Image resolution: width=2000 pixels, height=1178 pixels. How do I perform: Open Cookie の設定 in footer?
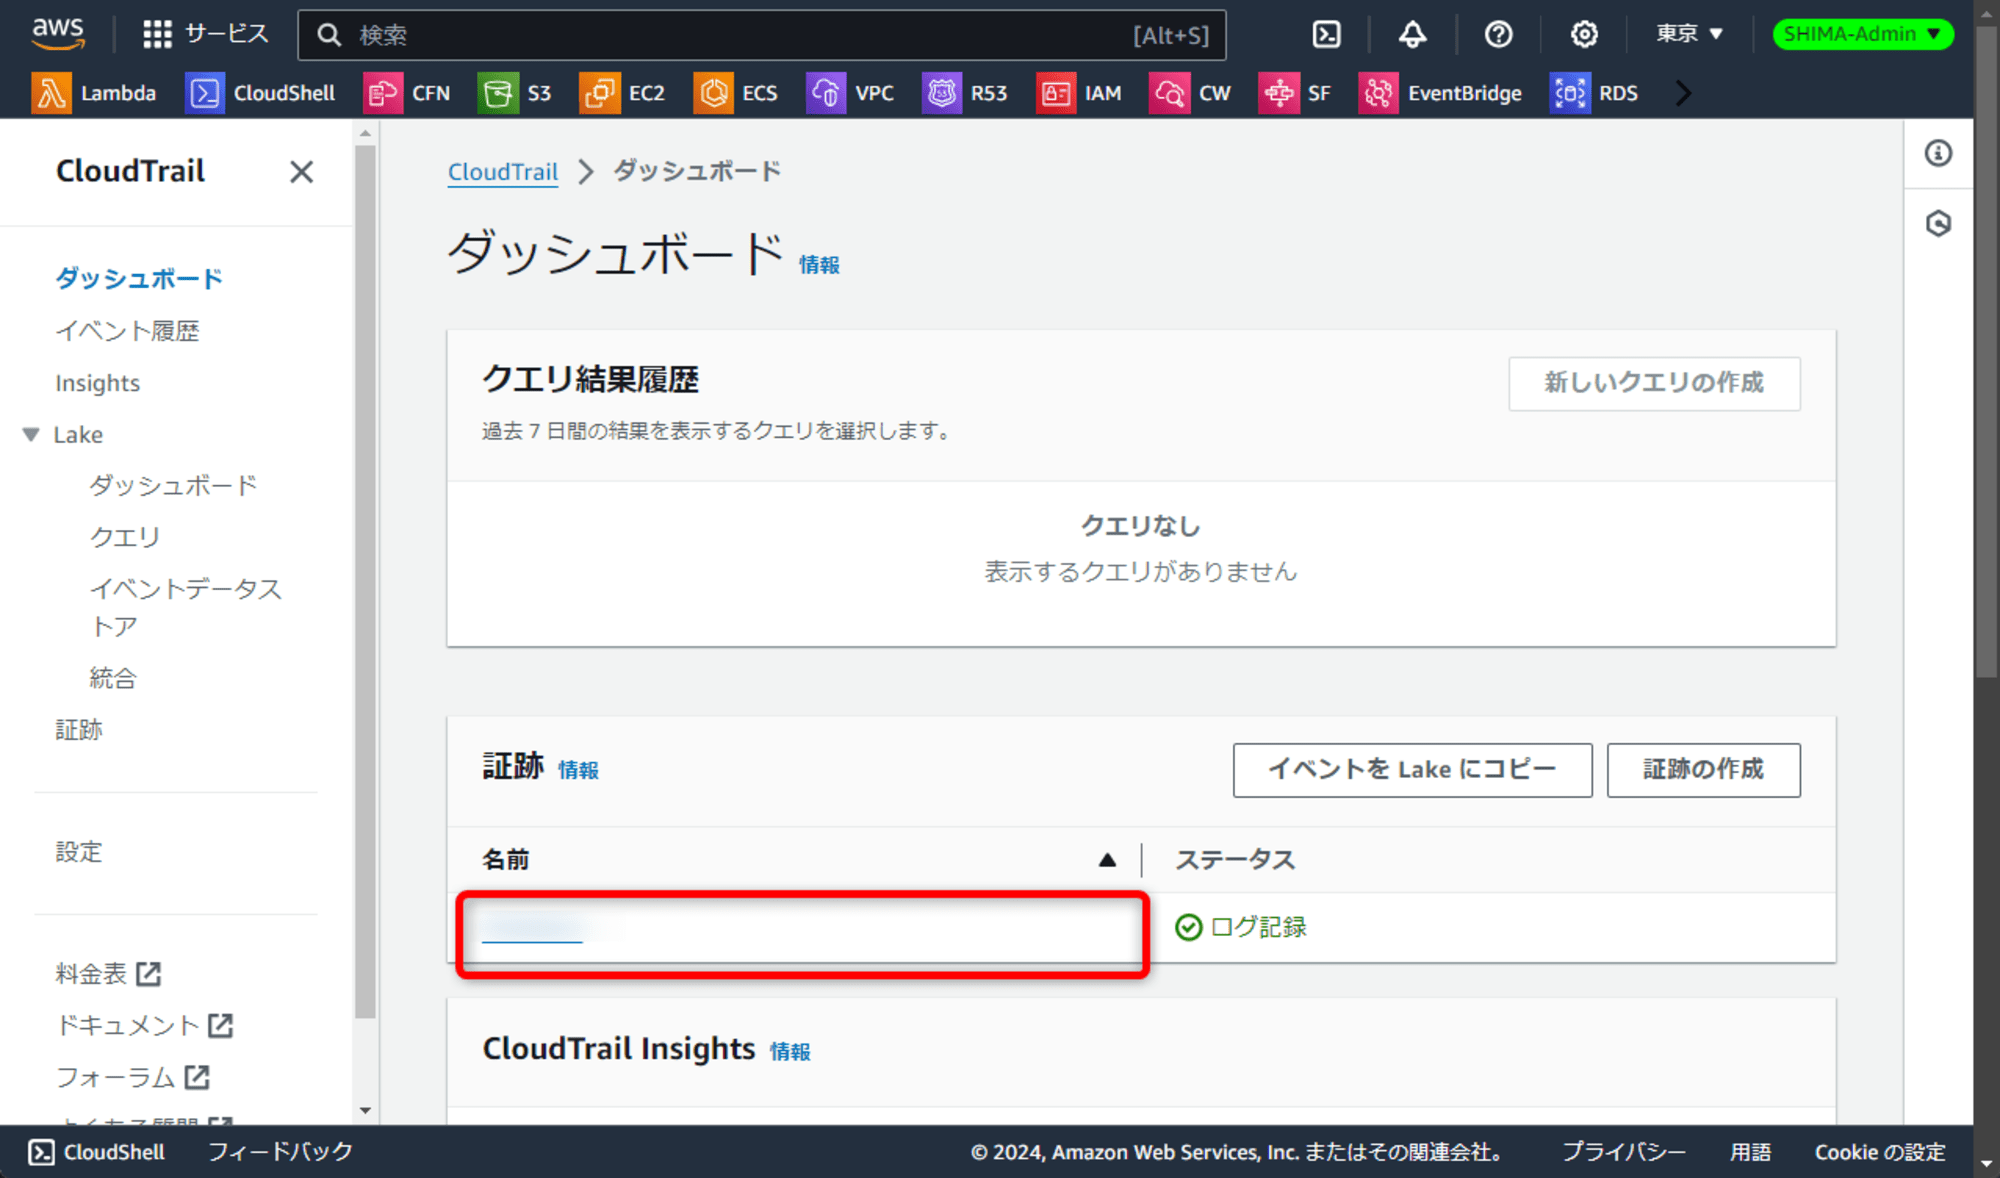pyautogui.click(x=1880, y=1152)
